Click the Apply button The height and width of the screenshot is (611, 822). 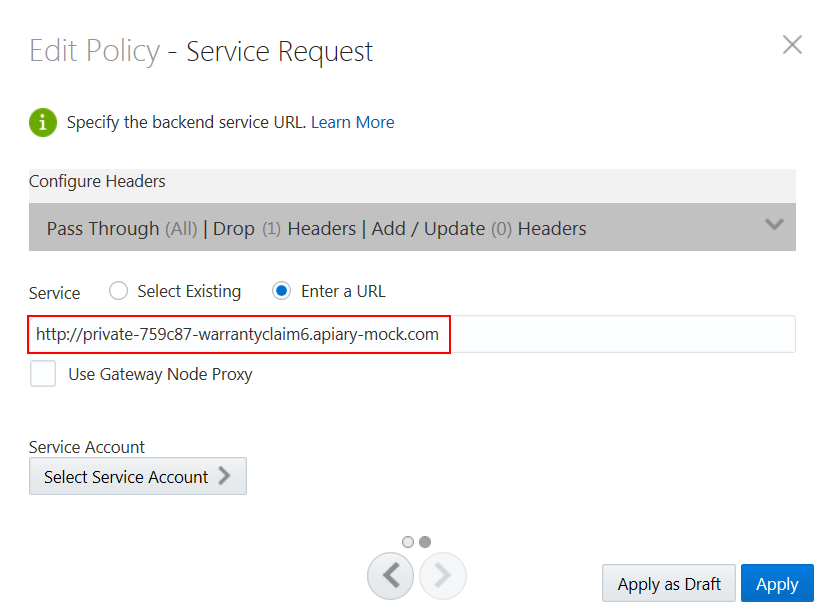click(x=777, y=583)
